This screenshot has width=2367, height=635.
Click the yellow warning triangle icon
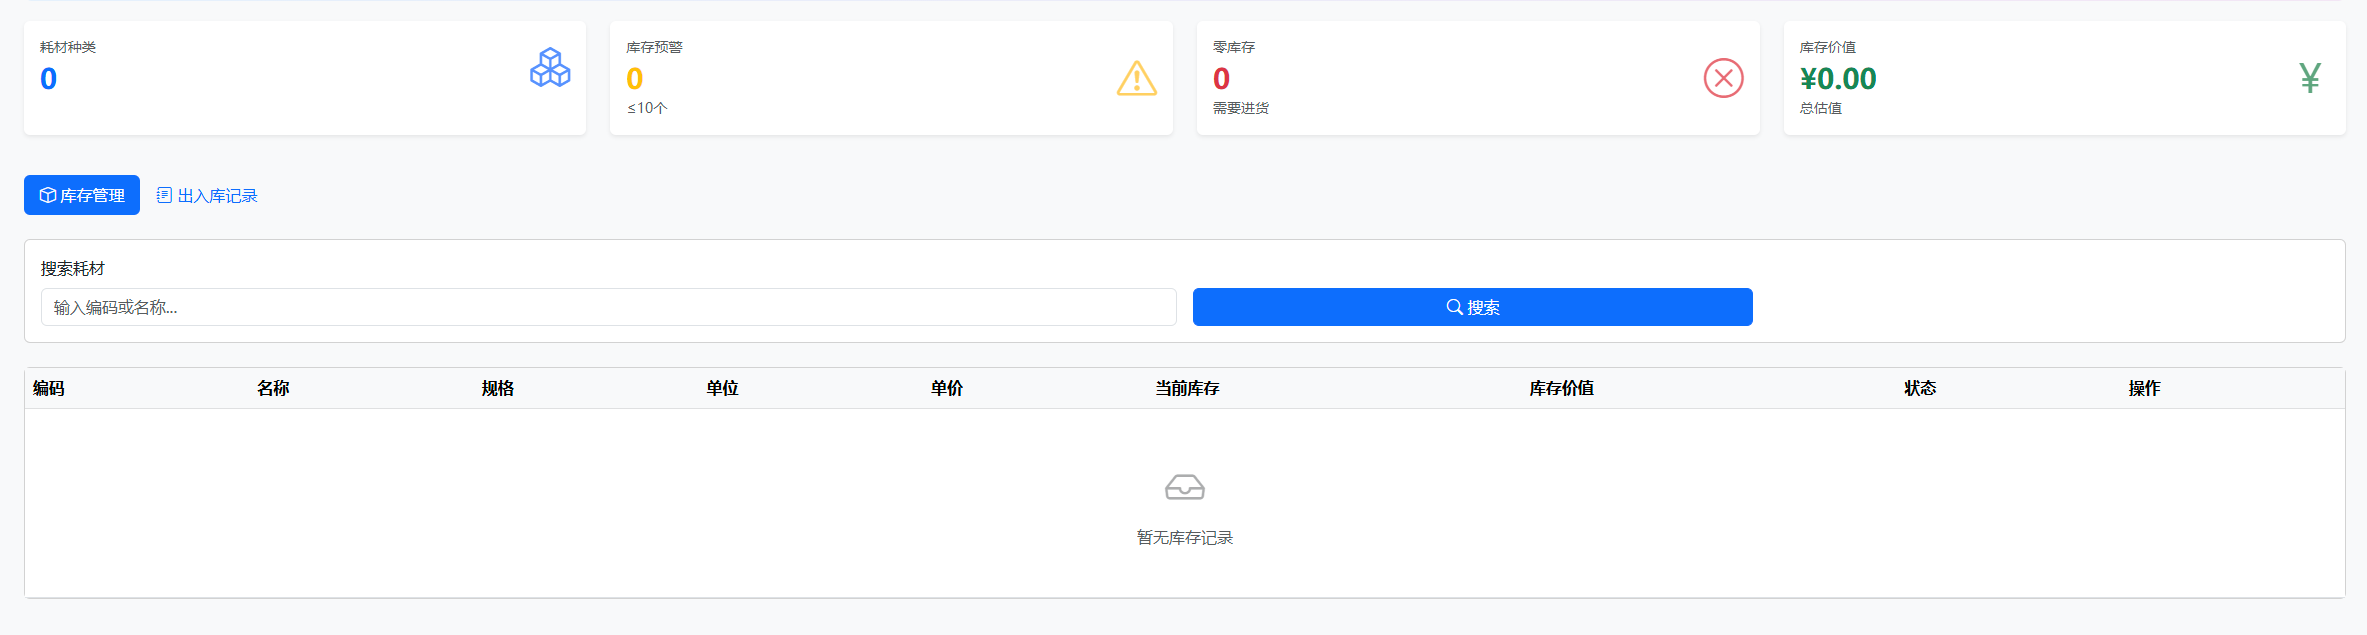point(1136,78)
